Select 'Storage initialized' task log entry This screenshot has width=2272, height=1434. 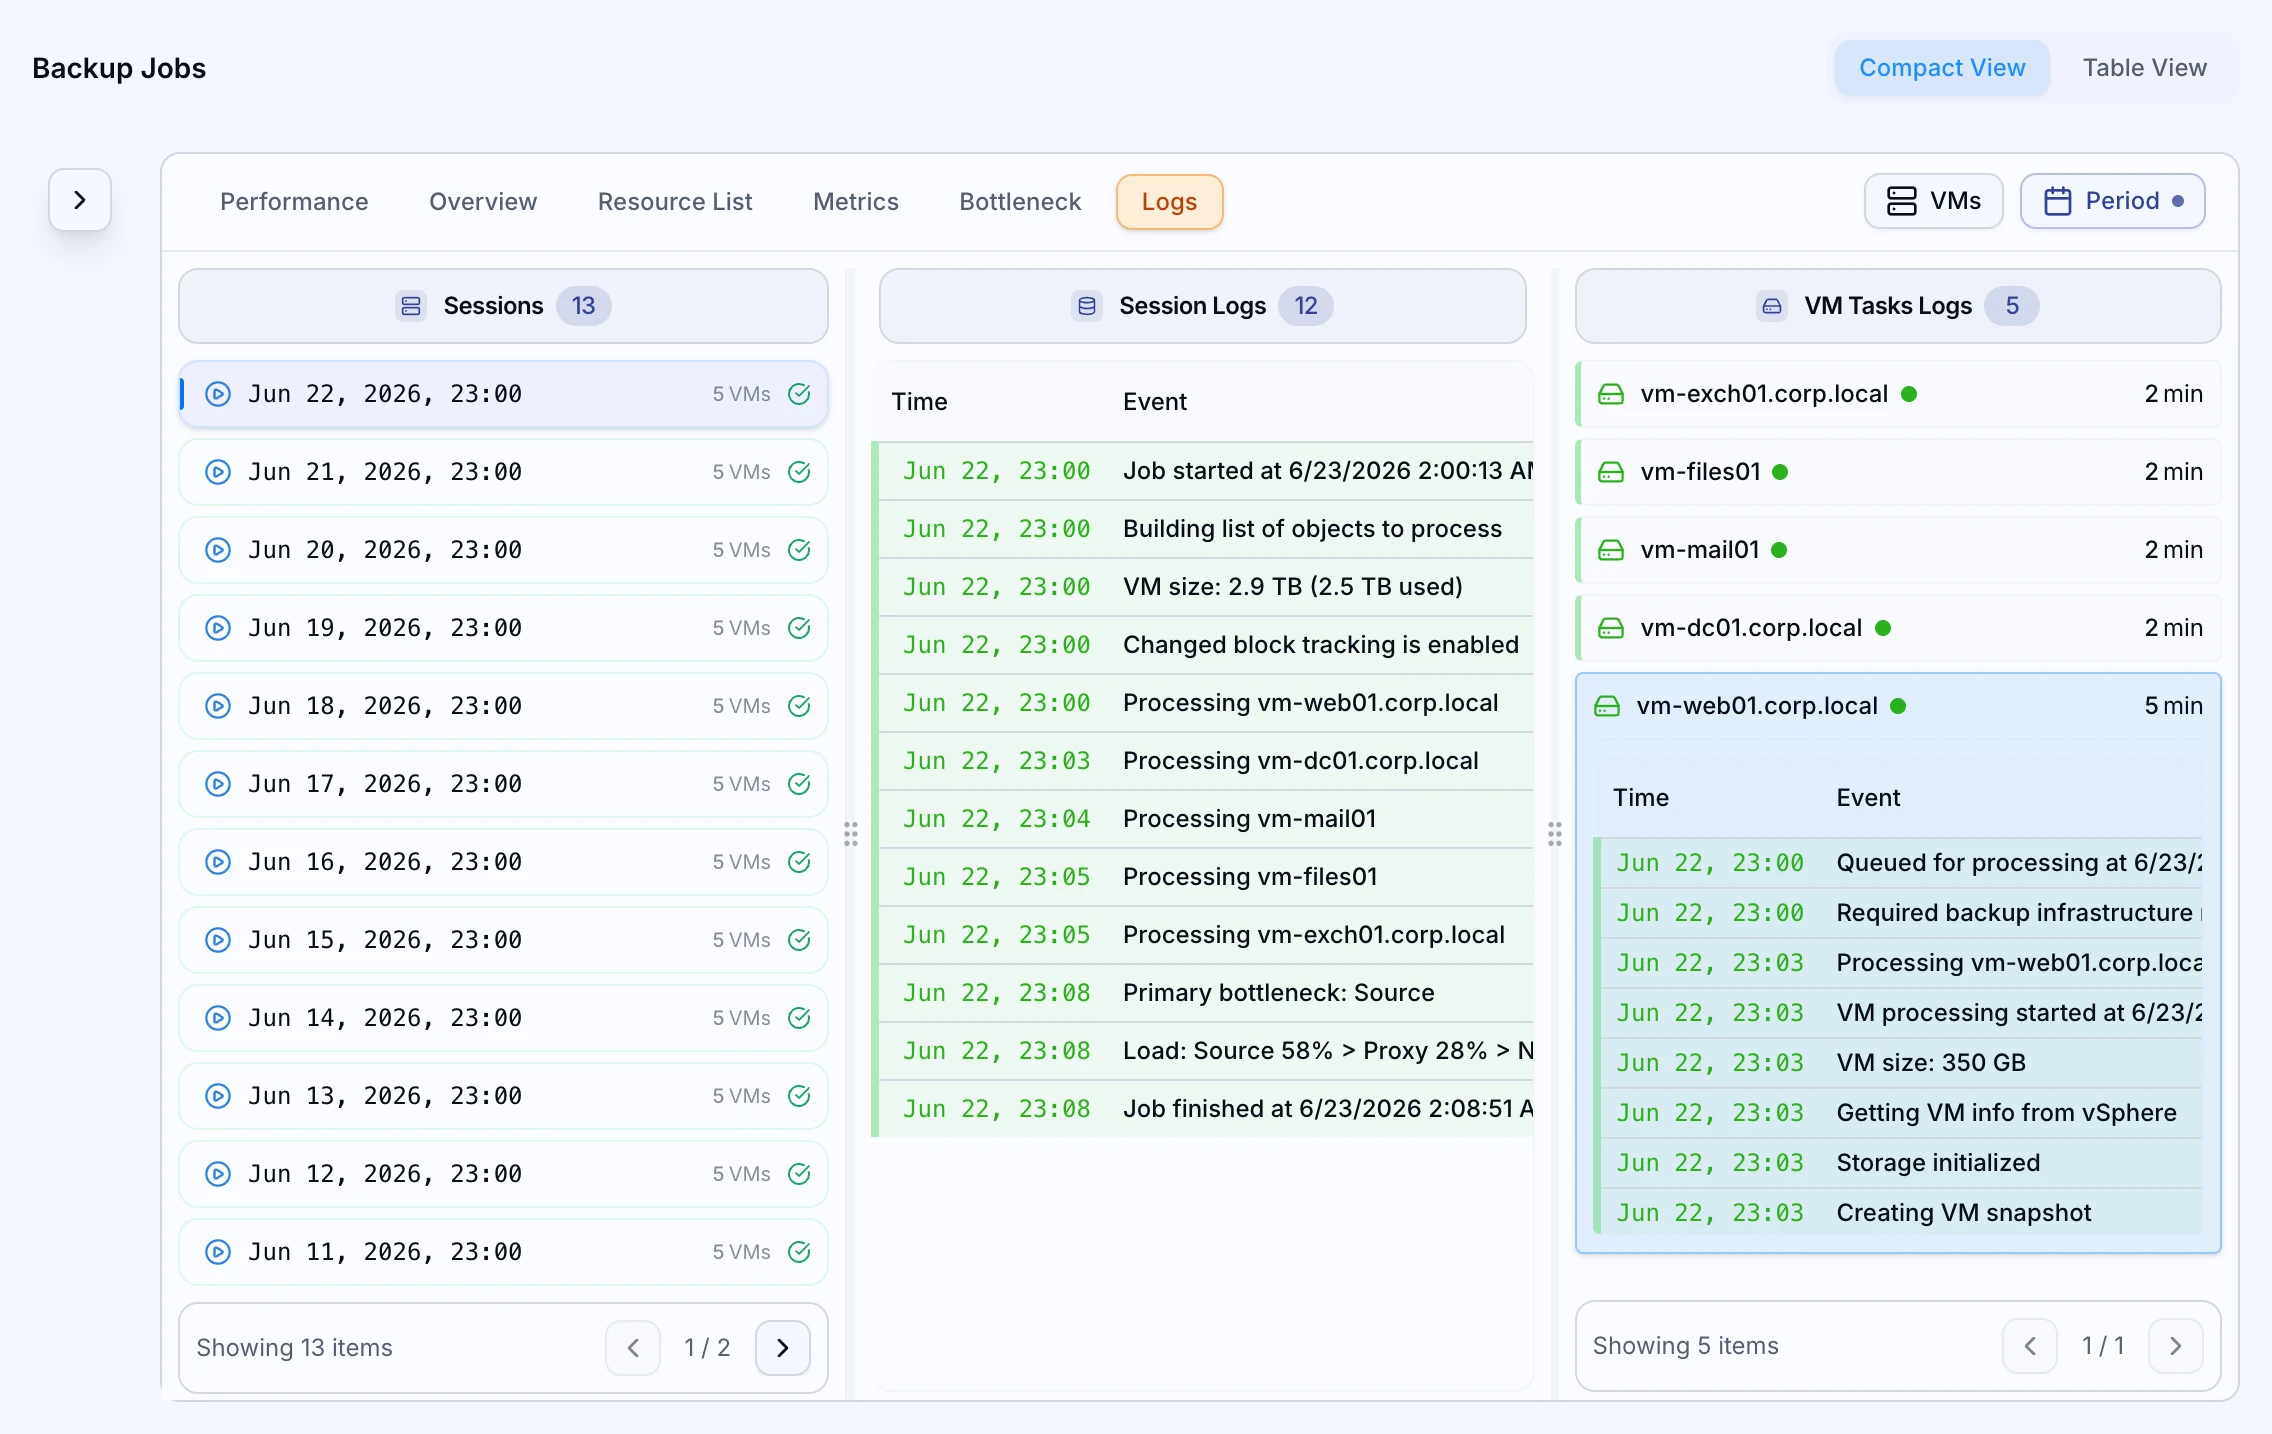point(1898,1163)
